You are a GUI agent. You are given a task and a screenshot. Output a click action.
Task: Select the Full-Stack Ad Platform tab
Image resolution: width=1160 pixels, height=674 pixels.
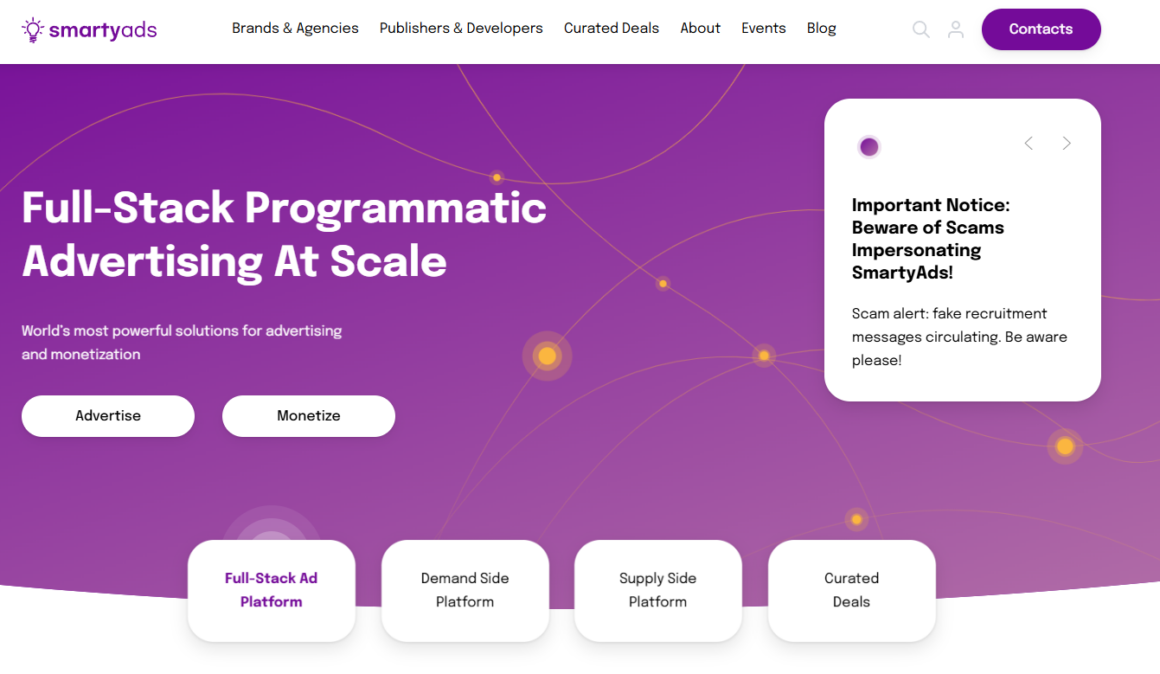coord(271,590)
